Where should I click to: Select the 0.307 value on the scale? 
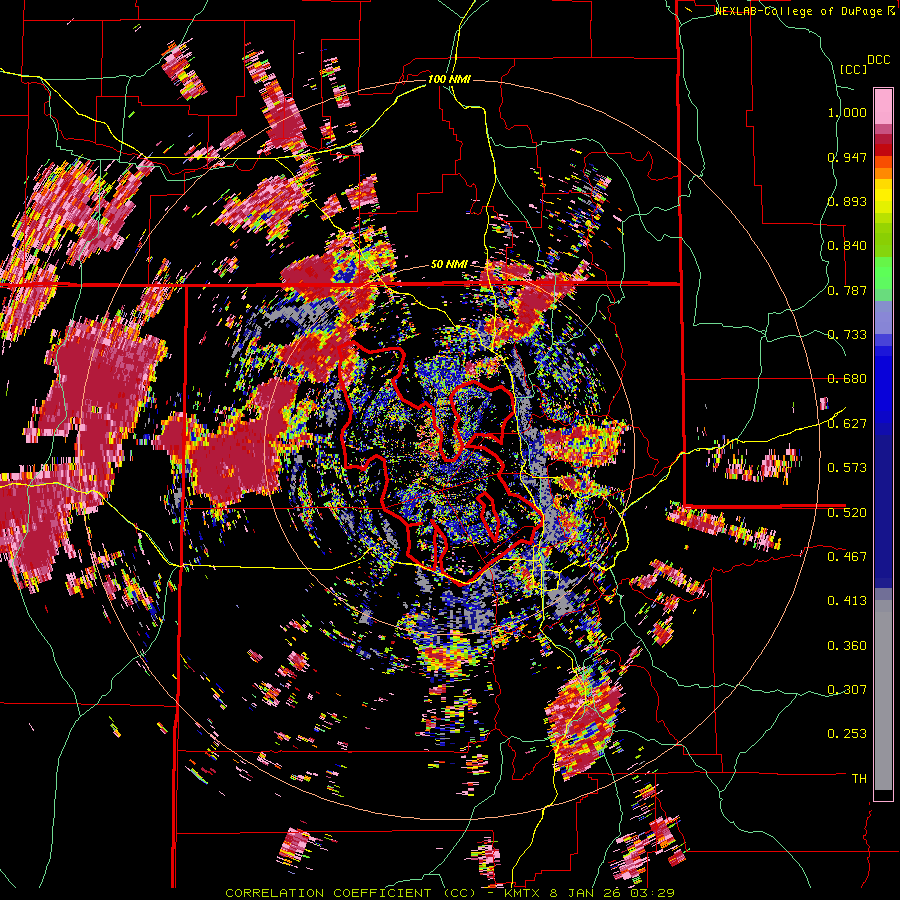(x=847, y=690)
